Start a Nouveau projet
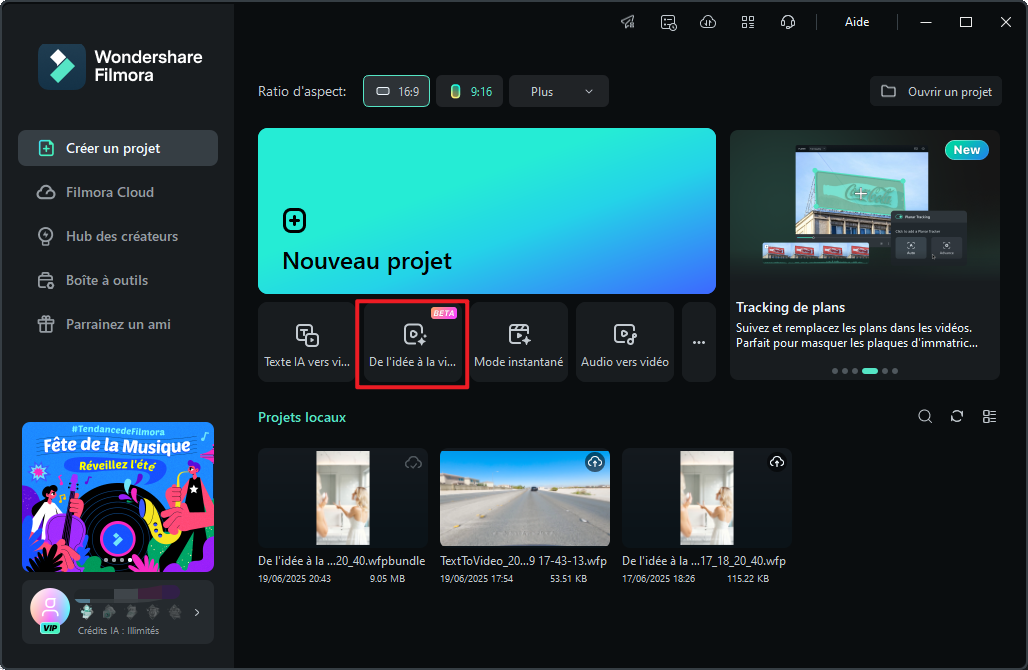1028x670 pixels. pyautogui.click(x=486, y=210)
